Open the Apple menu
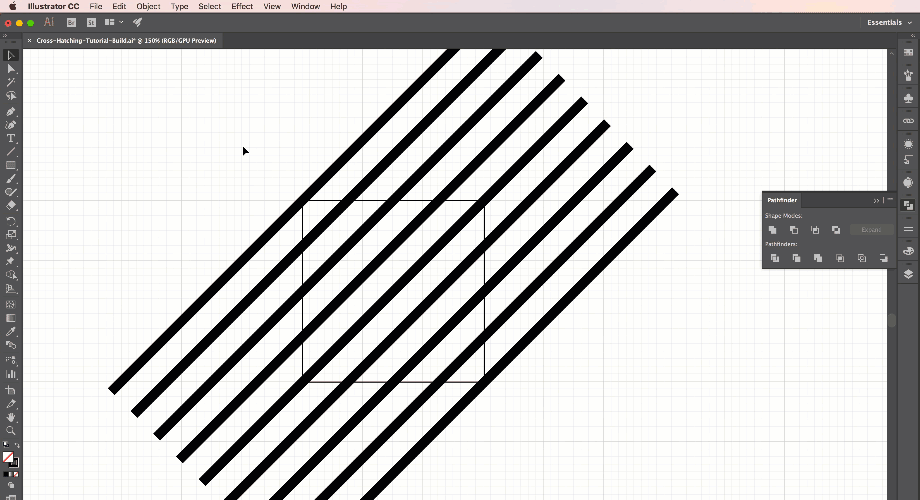920x500 pixels. (12, 6)
